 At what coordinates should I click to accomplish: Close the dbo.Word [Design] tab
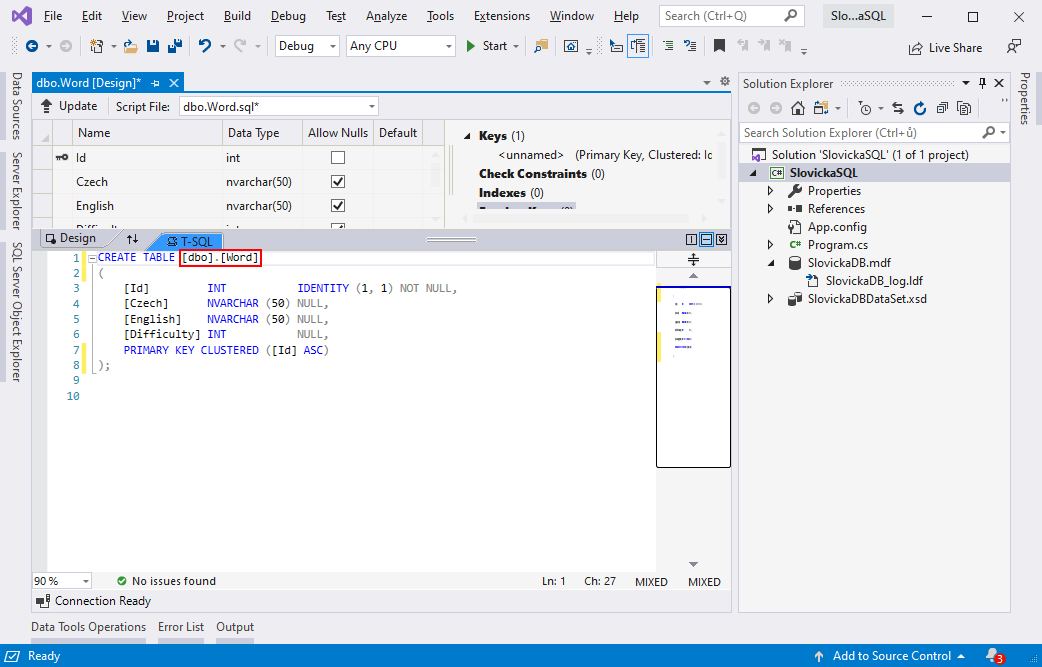click(x=173, y=83)
